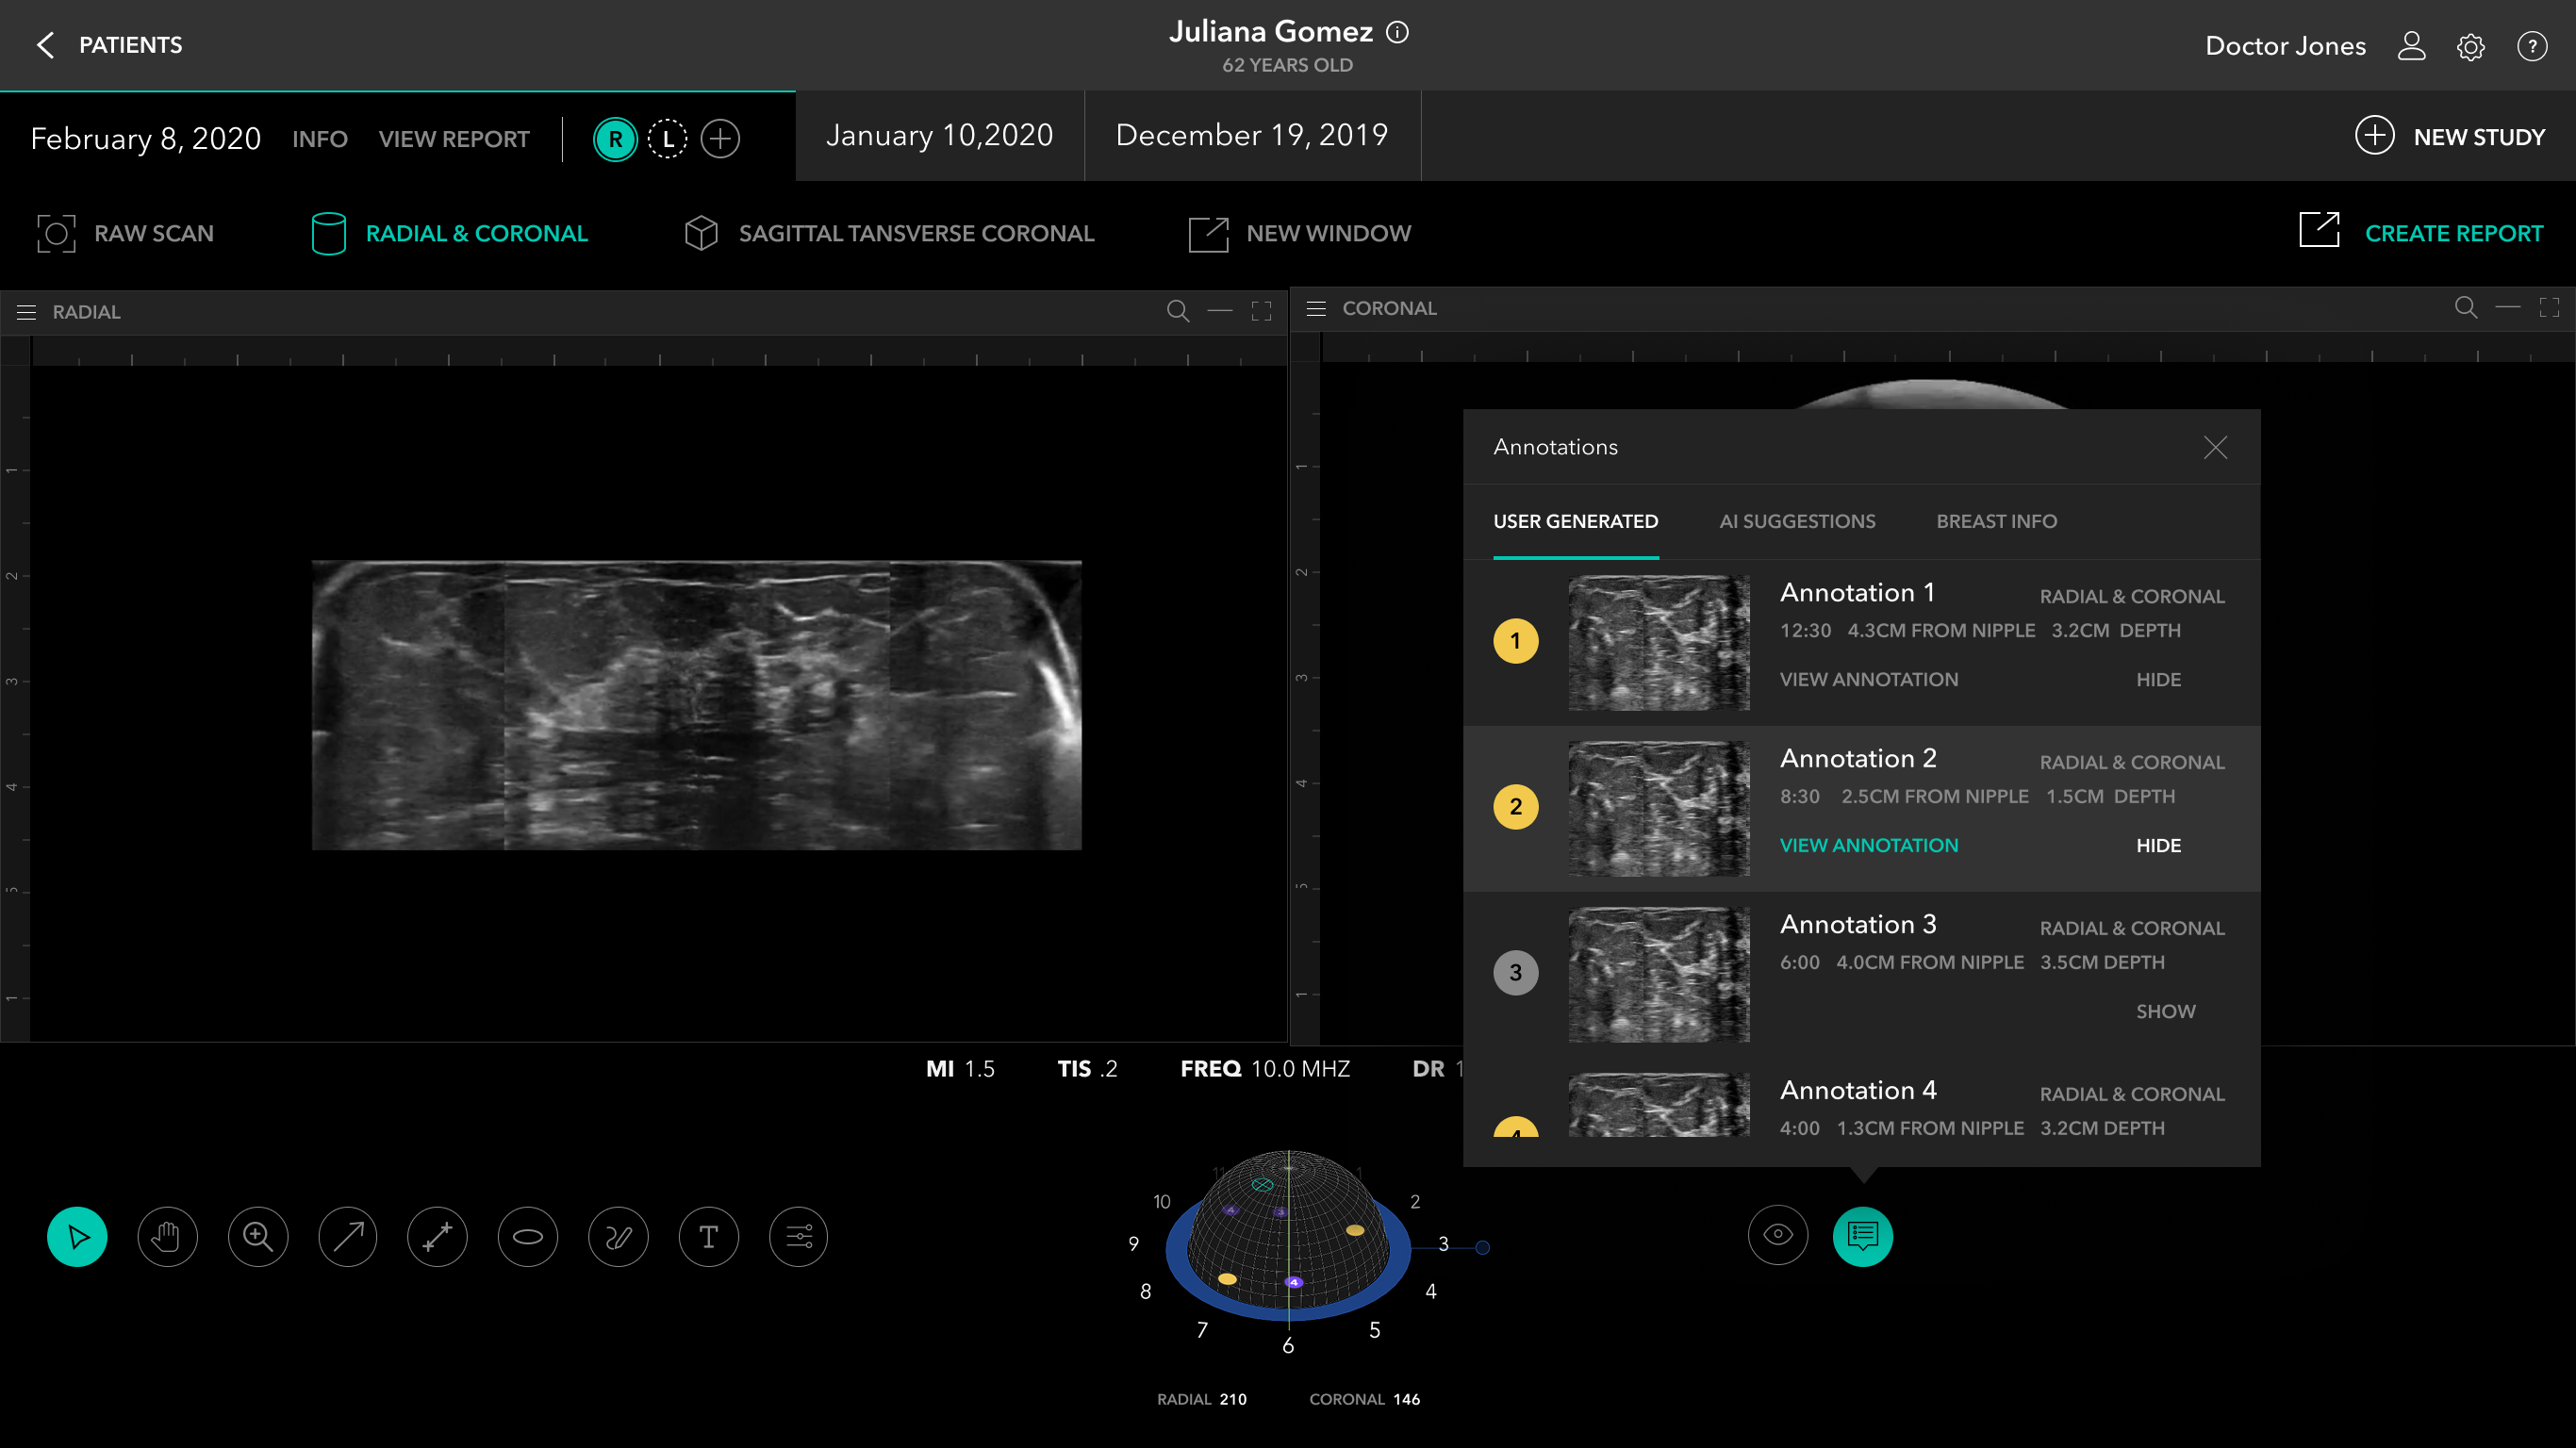Select the hand pan tool
The image size is (2576, 1448).
point(167,1237)
